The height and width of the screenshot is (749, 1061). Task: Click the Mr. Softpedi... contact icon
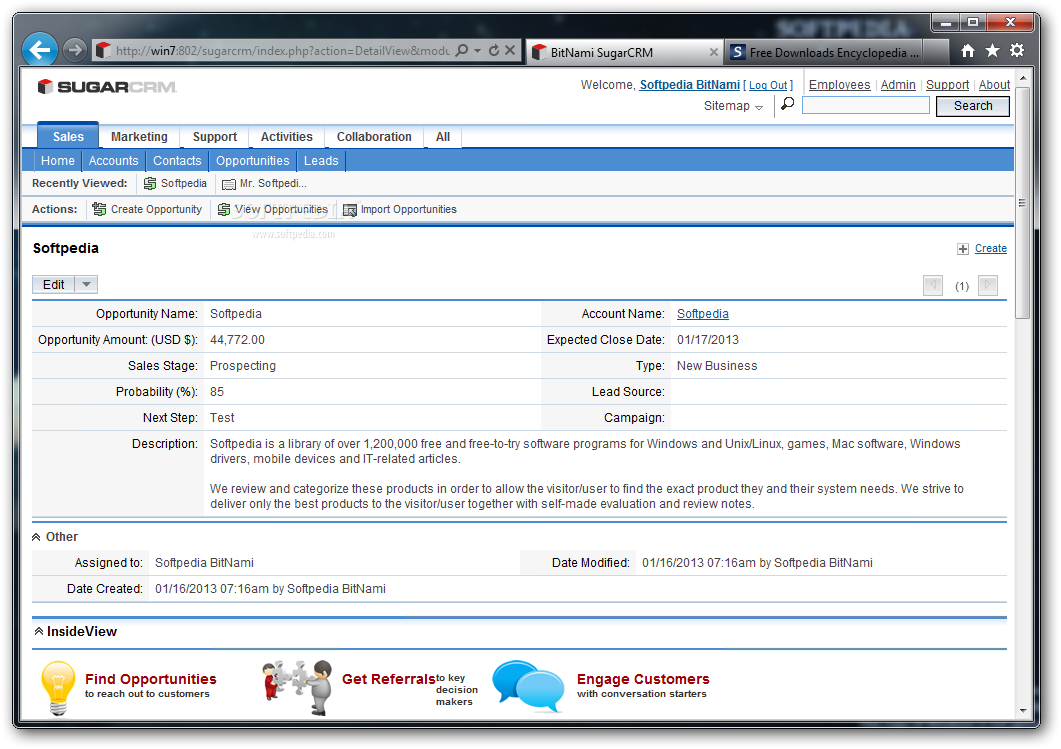pos(229,184)
